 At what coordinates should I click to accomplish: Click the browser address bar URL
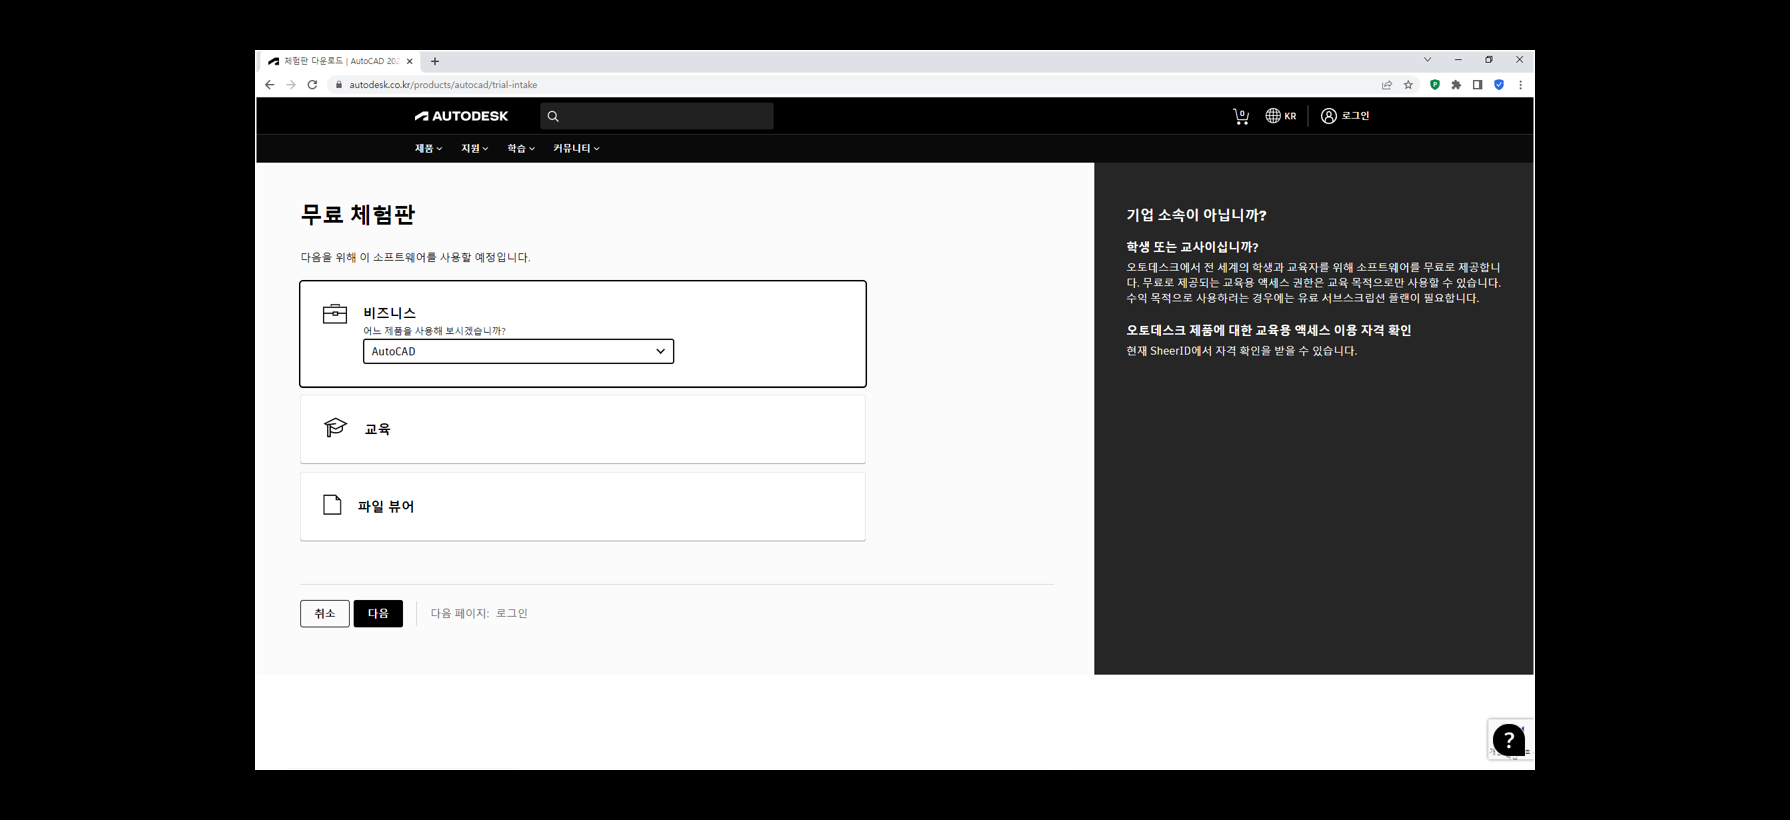(443, 85)
